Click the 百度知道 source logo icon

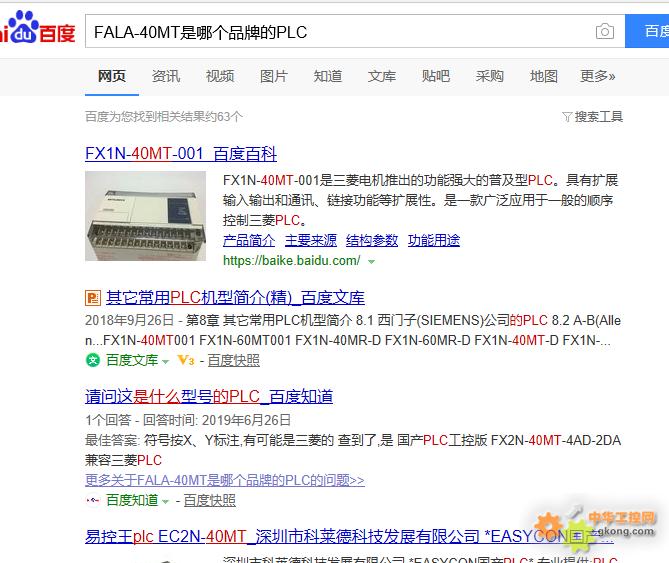[93, 500]
